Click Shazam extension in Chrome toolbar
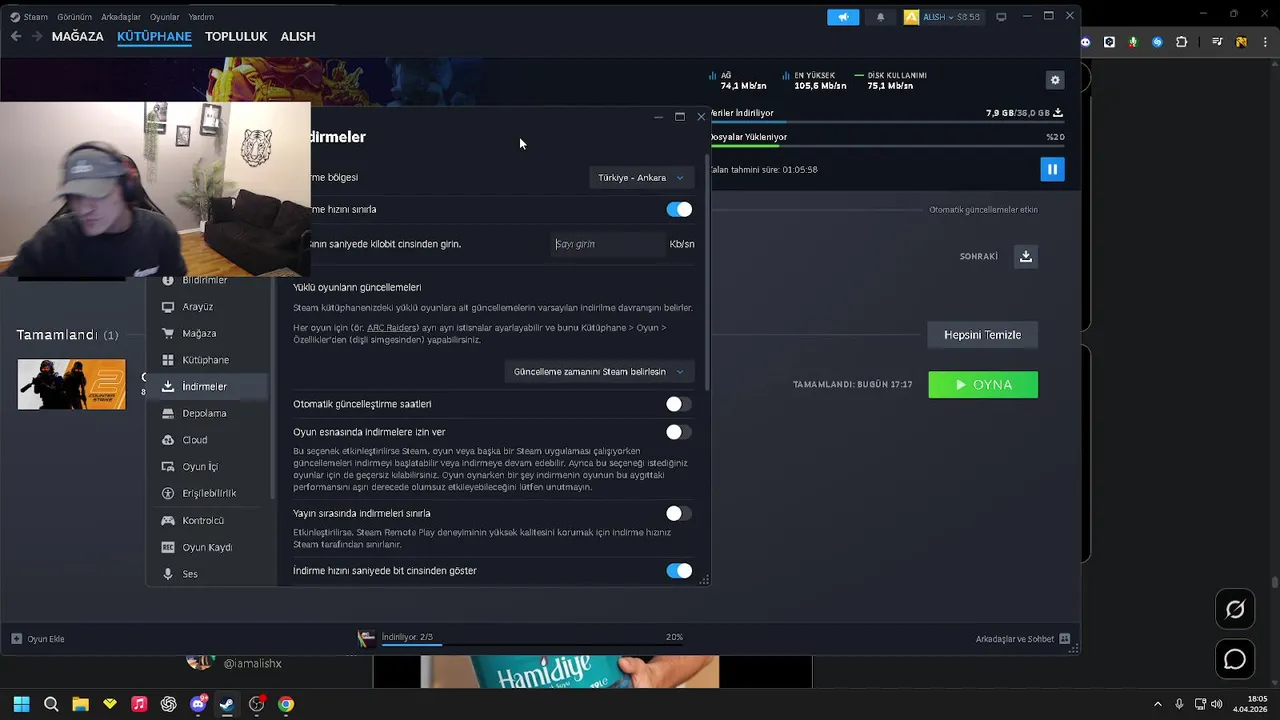 click(x=1157, y=42)
